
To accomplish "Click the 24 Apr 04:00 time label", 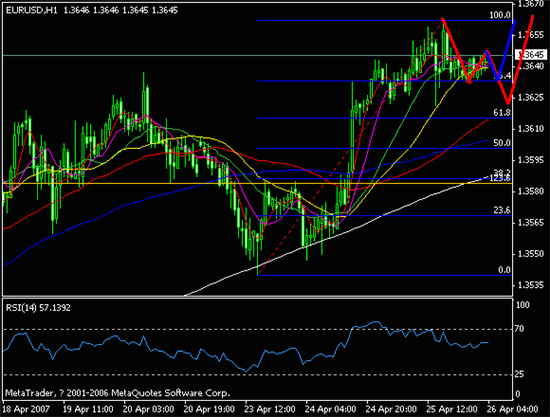I will tap(331, 409).
